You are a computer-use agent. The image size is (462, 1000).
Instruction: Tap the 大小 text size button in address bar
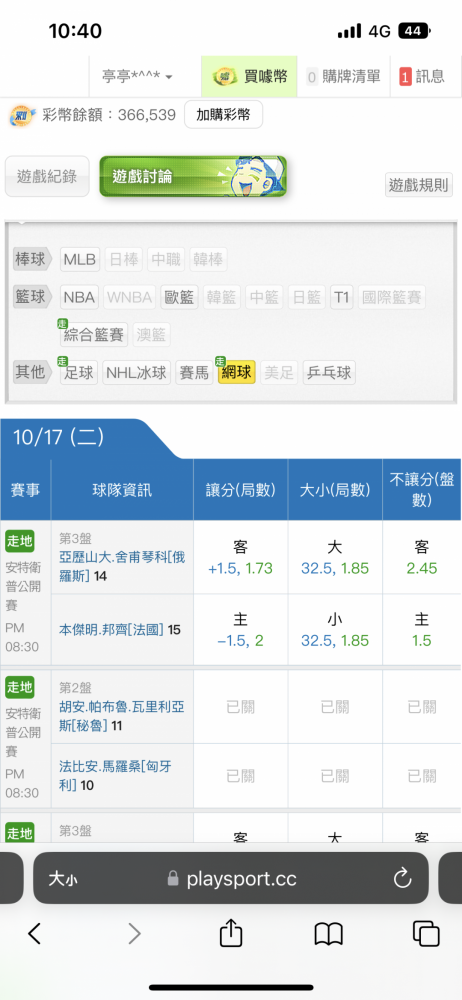point(63,879)
